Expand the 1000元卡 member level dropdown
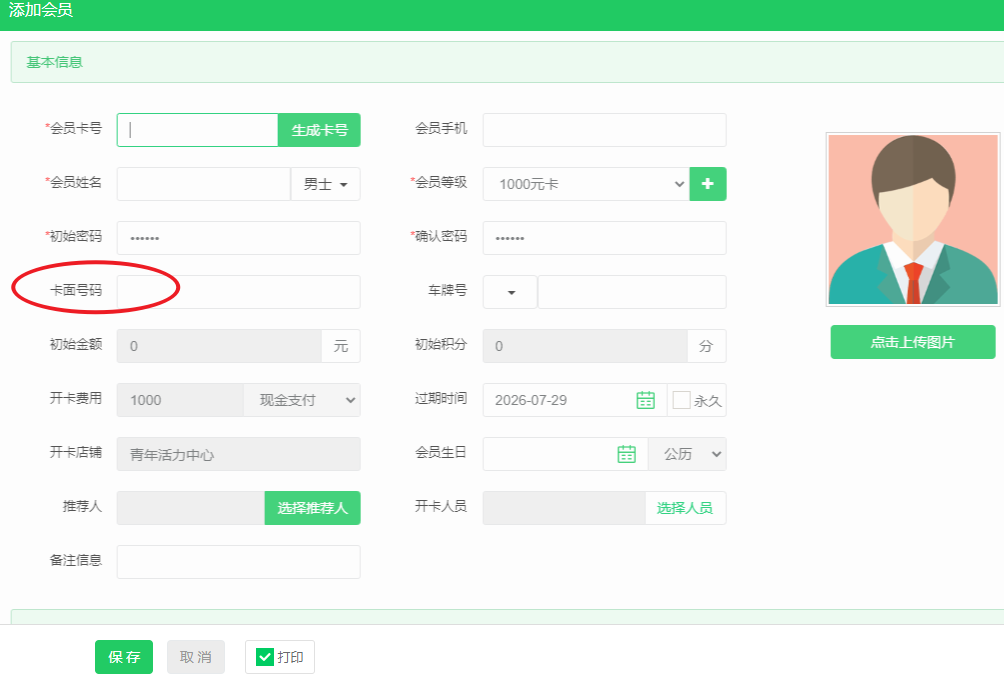Viewport: 1004px width, 675px height. point(586,184)
